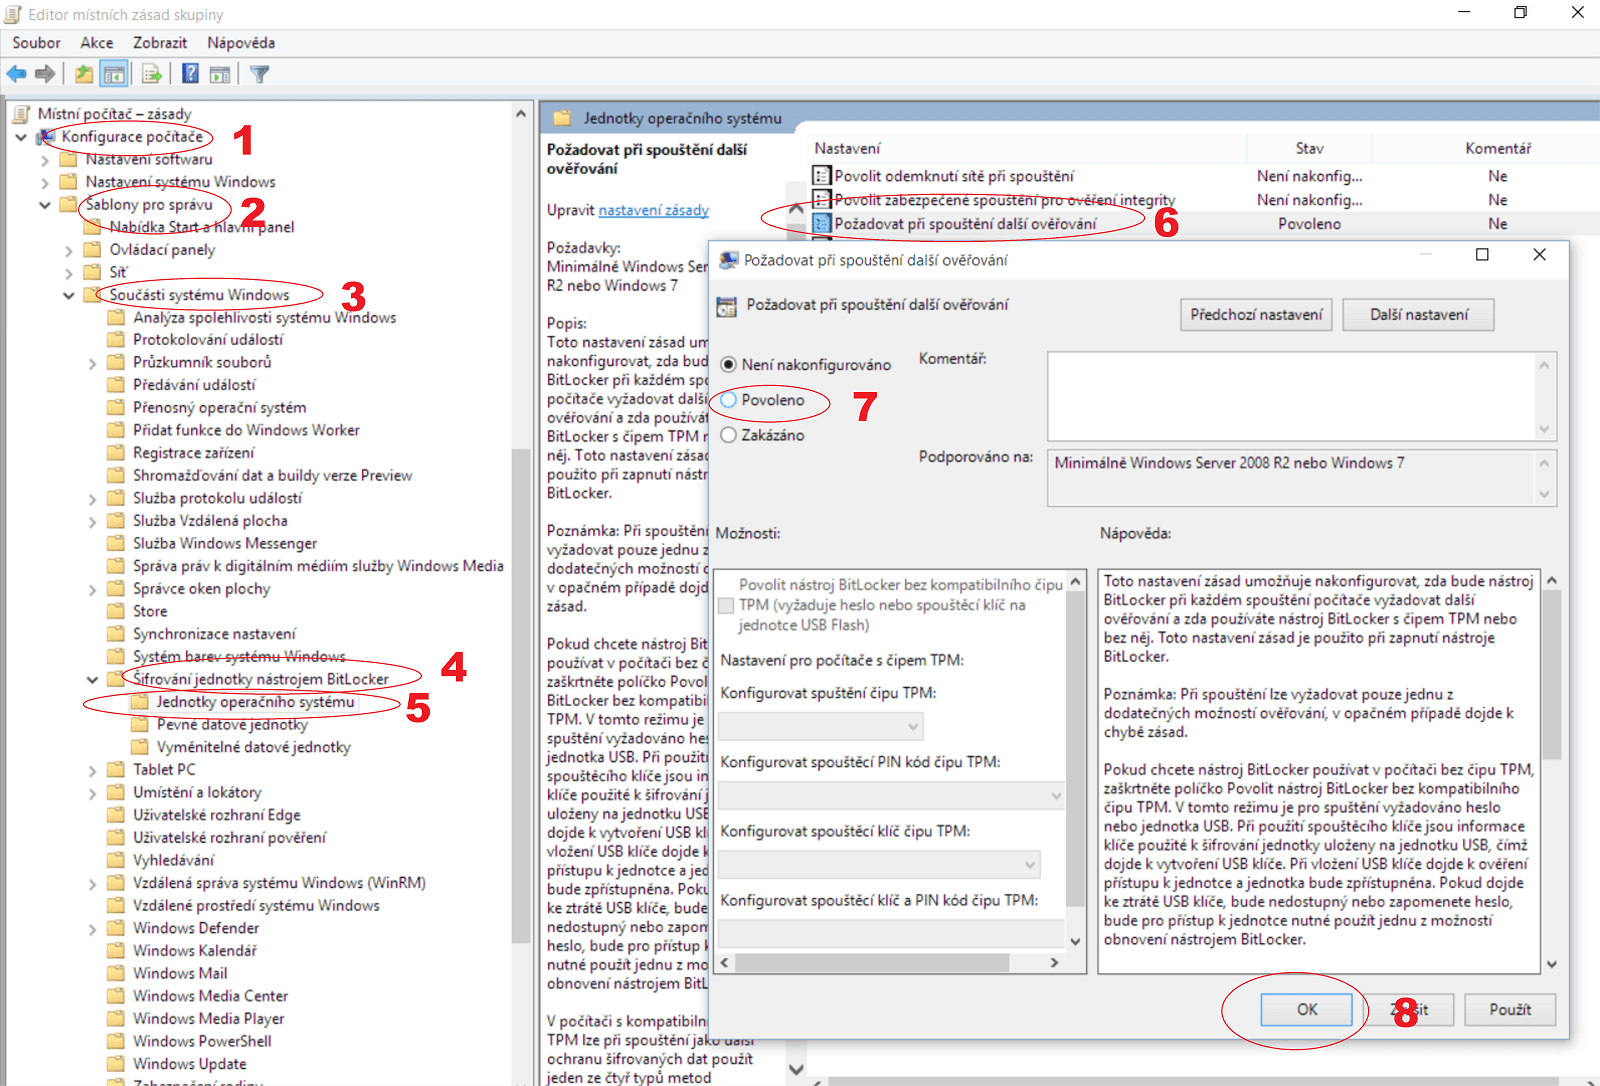
Task: Click the folder icon of Jednotky operačního systému
Action: [140, 702]
